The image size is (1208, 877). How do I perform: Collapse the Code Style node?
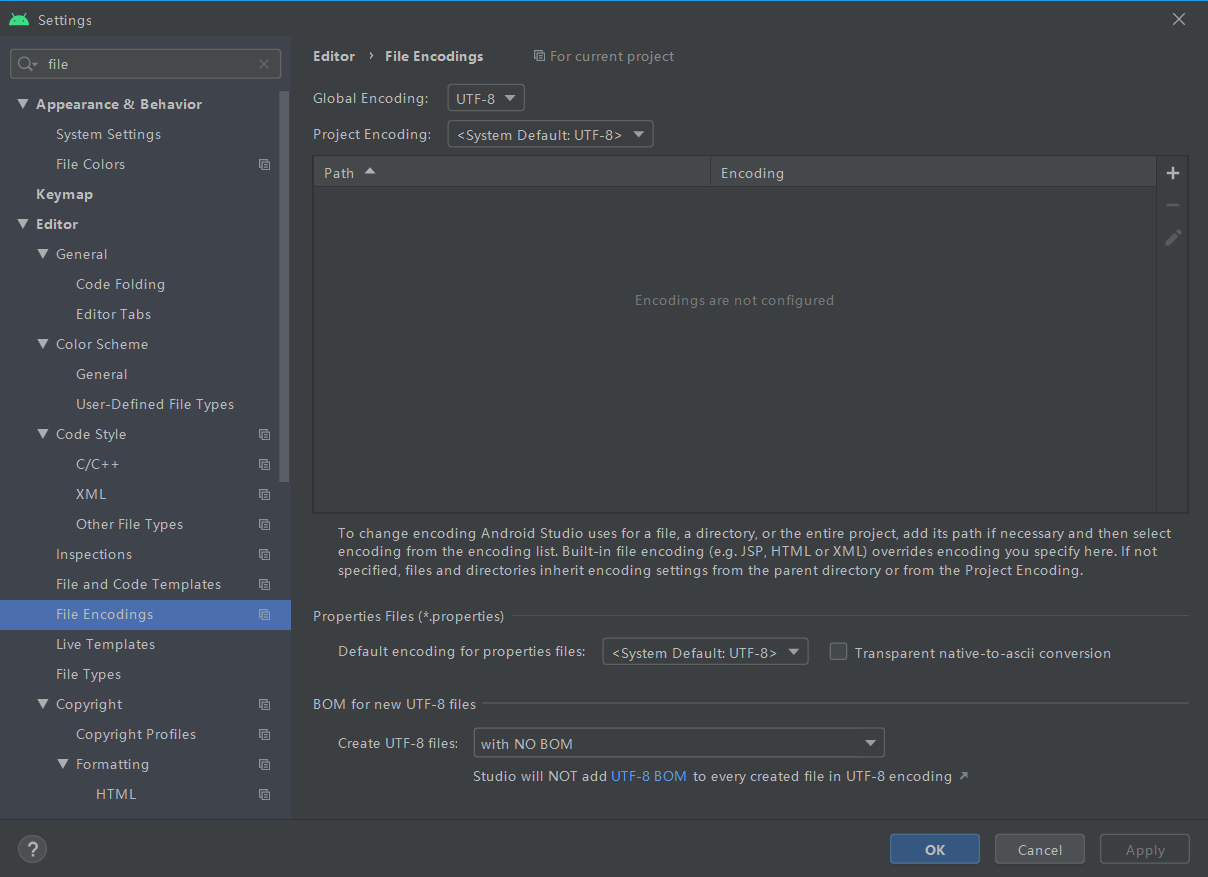(43, 434)
